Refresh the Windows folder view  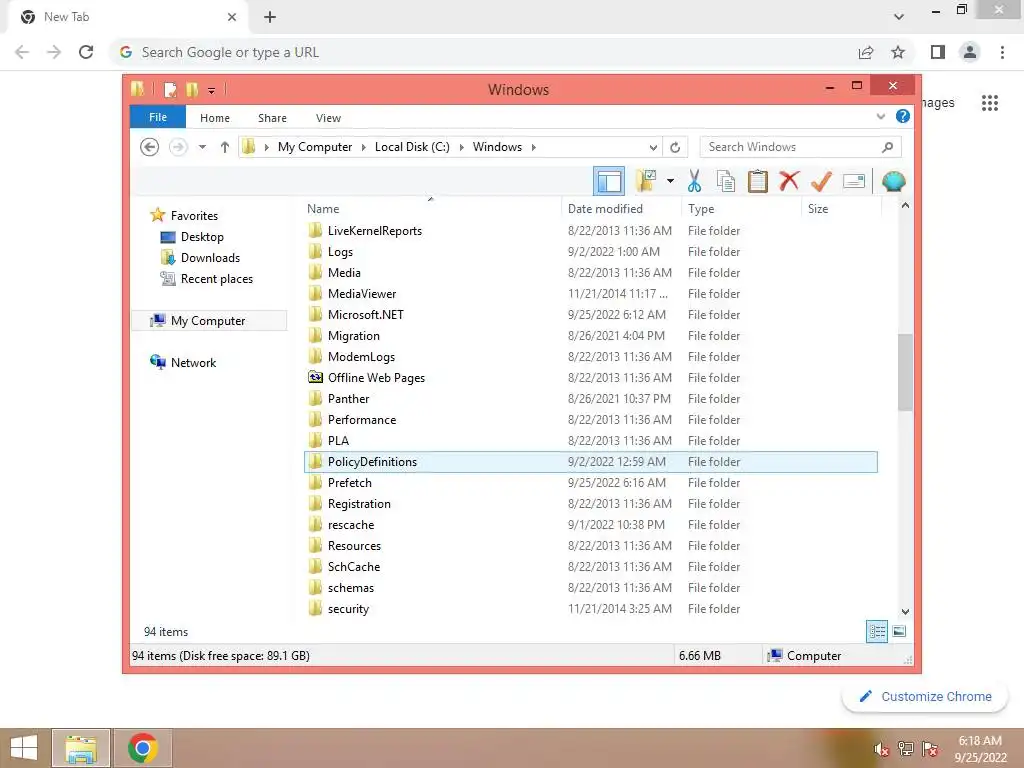[x=675, y=148]
